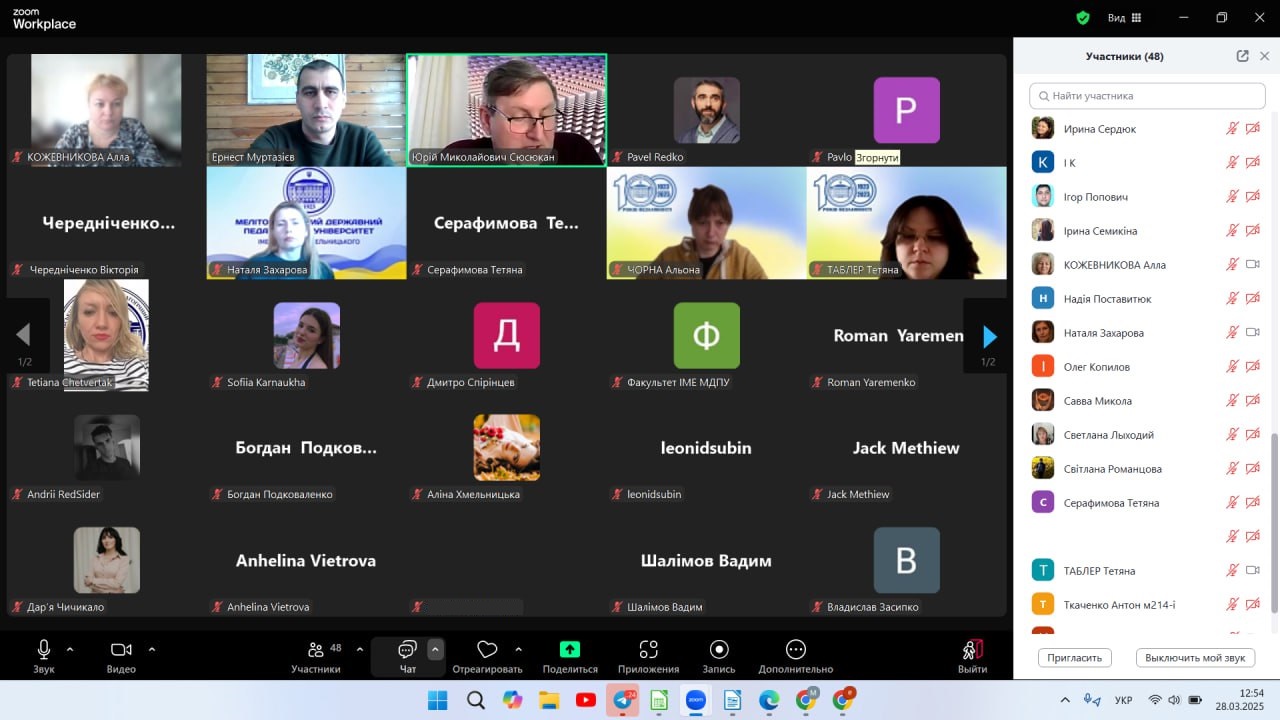Open the Вид view layout menu
The image size is (1280, 720).
tap(1124, 18)
